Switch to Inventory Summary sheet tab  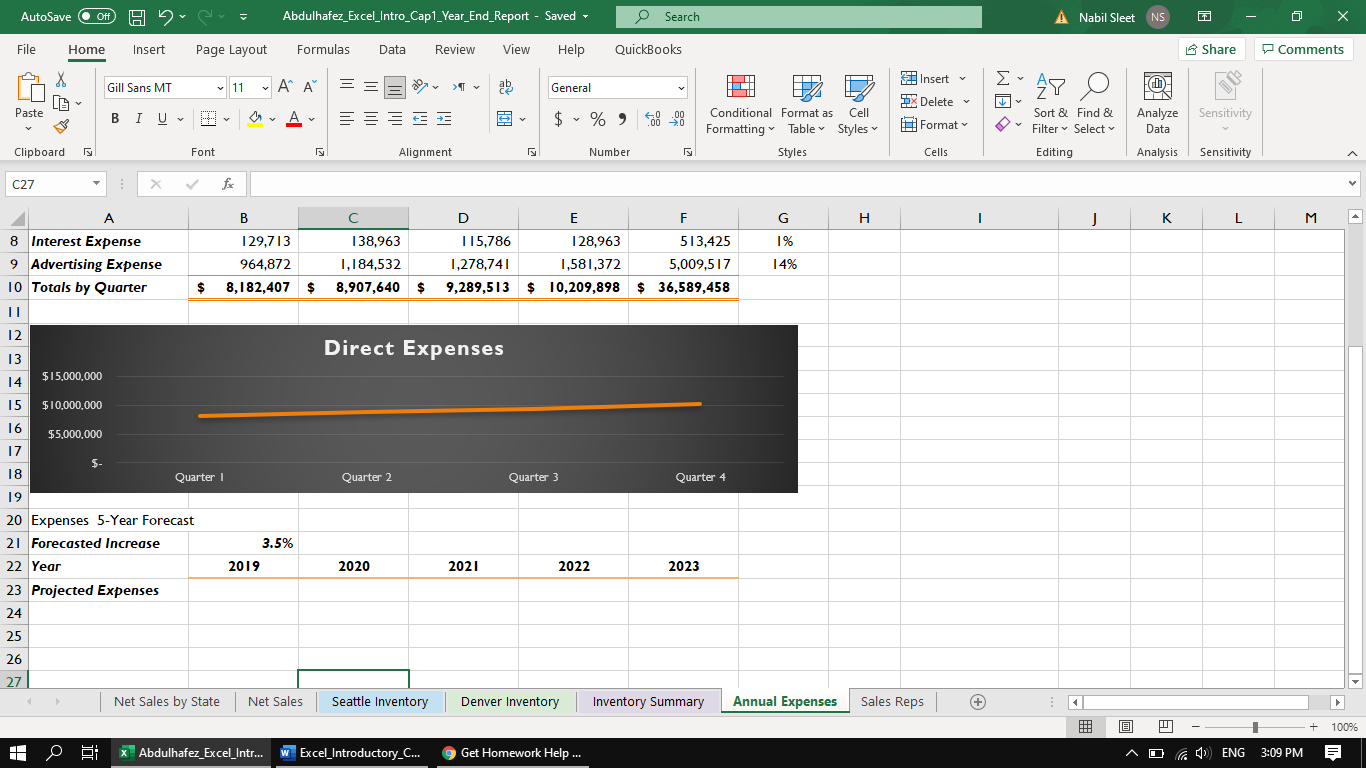point(648,702)
